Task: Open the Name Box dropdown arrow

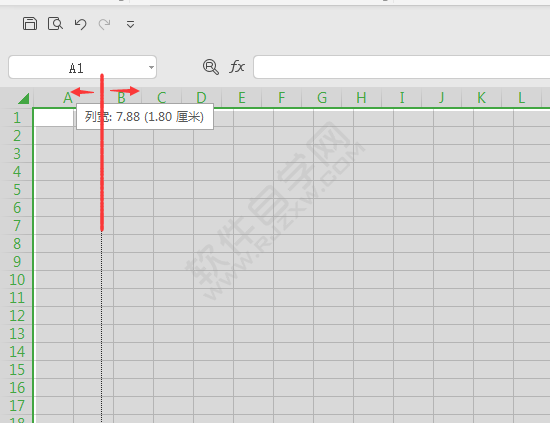Action: click(x=151, y=67)
